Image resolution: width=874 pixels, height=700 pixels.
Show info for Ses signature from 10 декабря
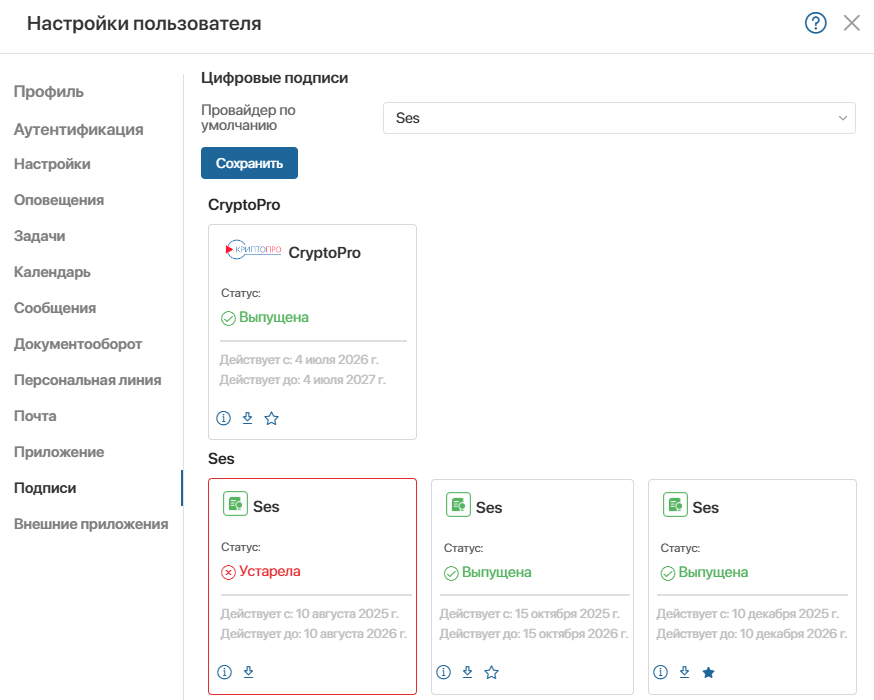coord(661,673)
